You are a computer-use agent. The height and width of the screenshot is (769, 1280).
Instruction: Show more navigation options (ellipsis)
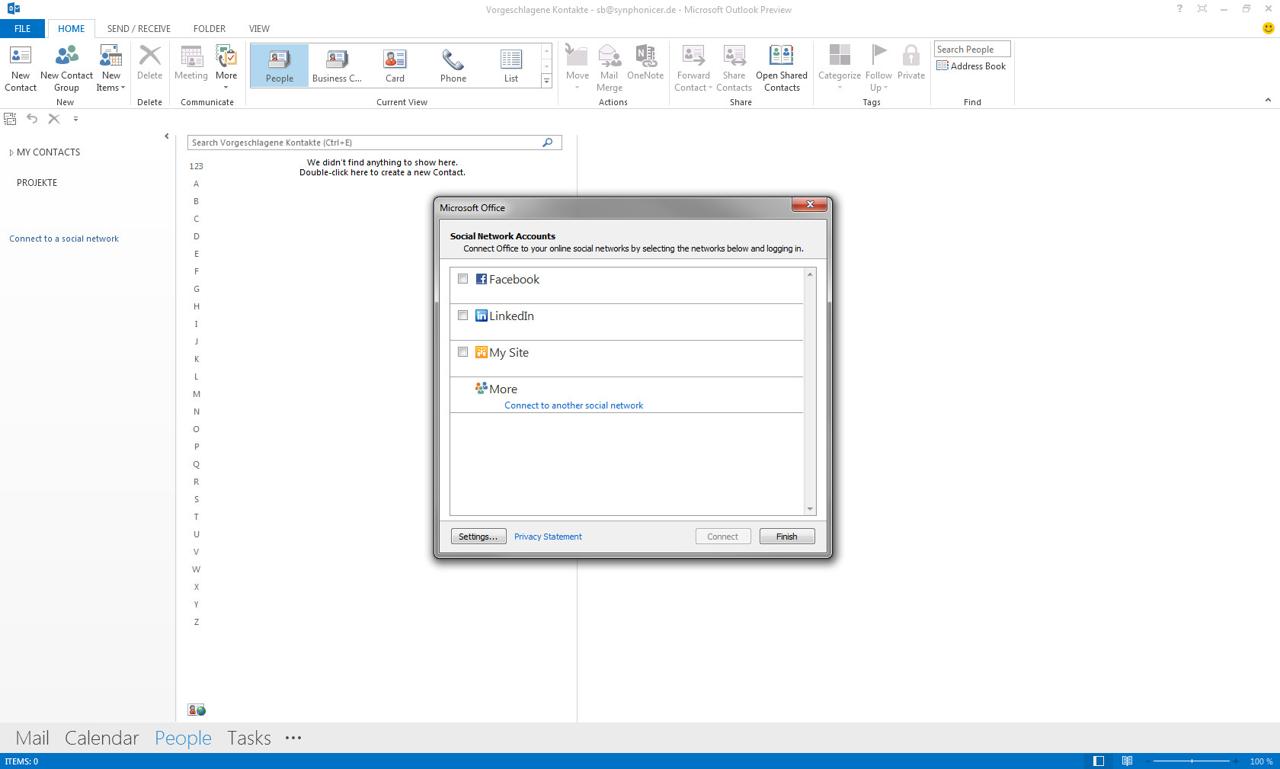point(293,738)
